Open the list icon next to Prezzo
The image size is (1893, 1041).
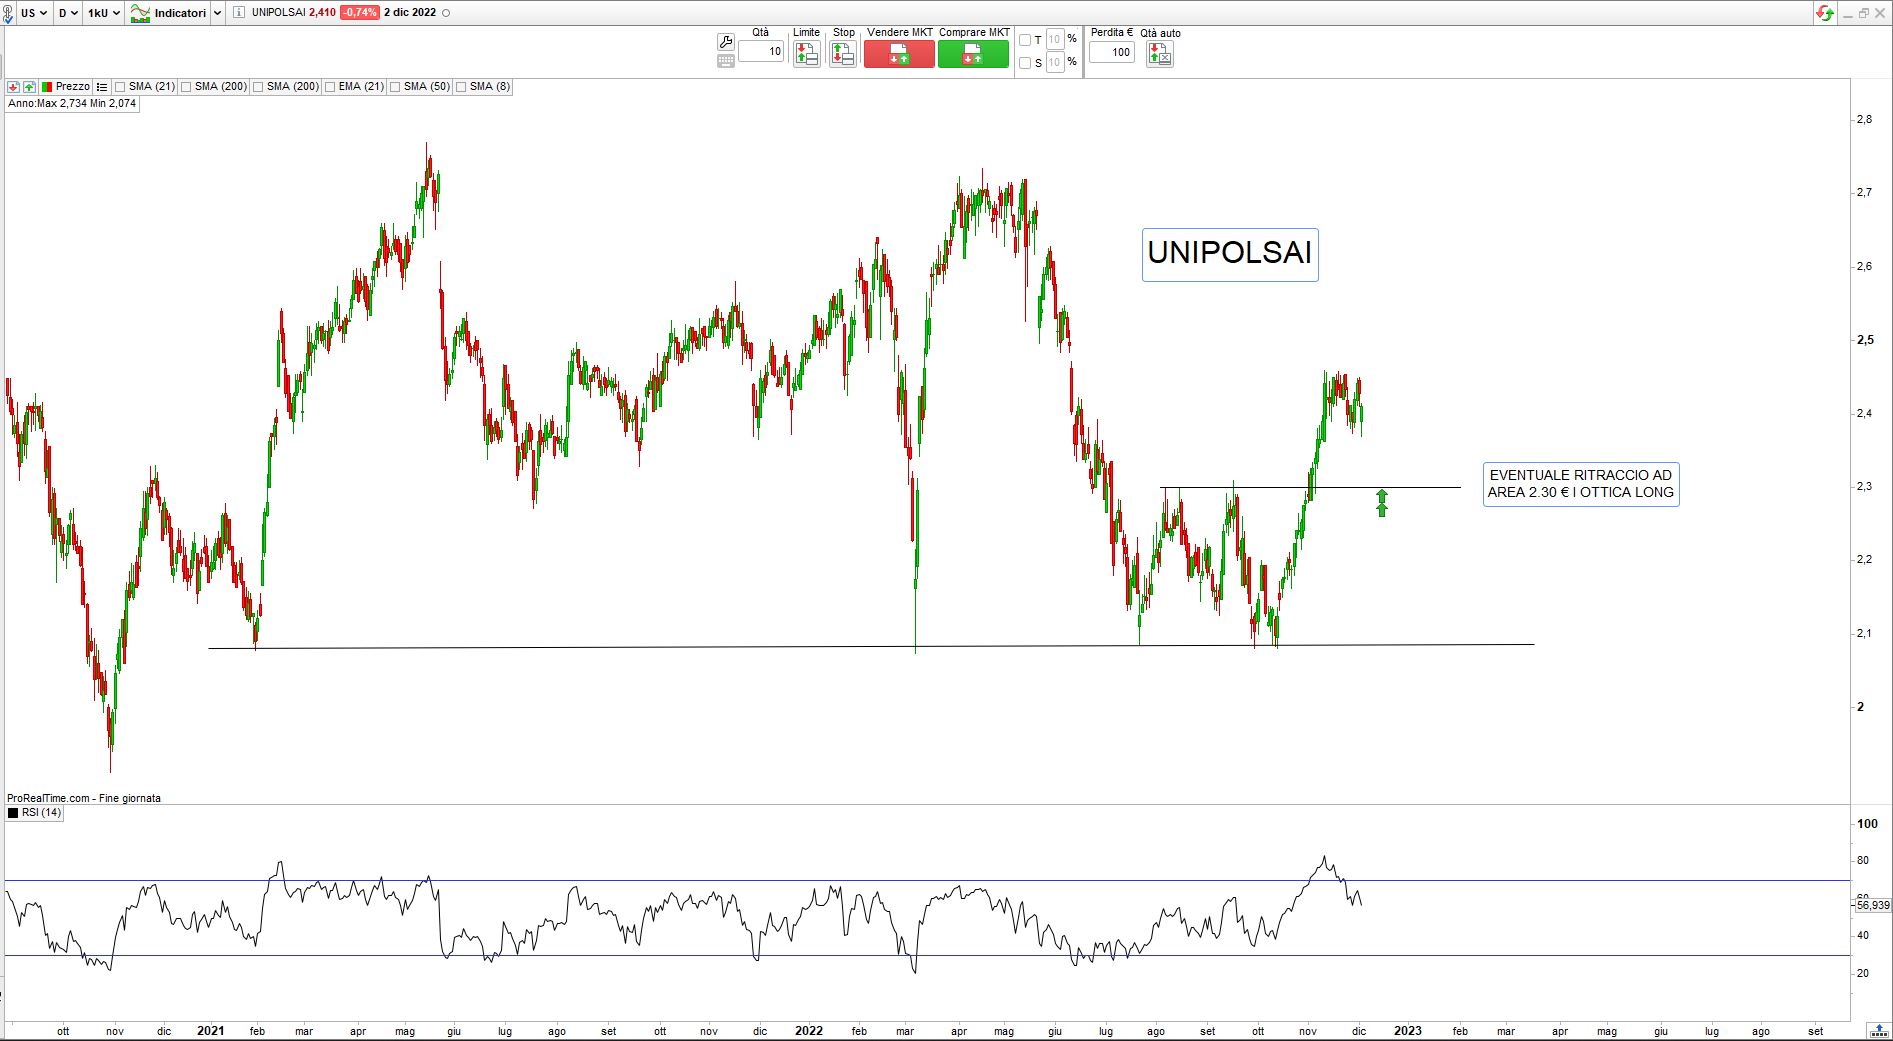pos(102,87)
